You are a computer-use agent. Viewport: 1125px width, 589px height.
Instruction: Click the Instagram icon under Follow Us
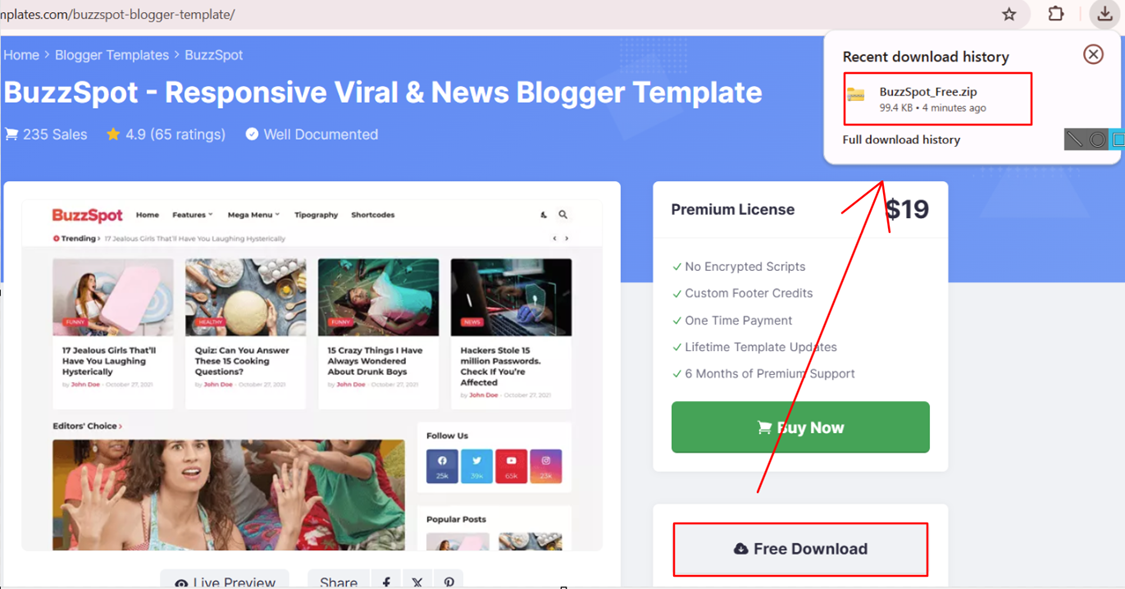(546, 466)
